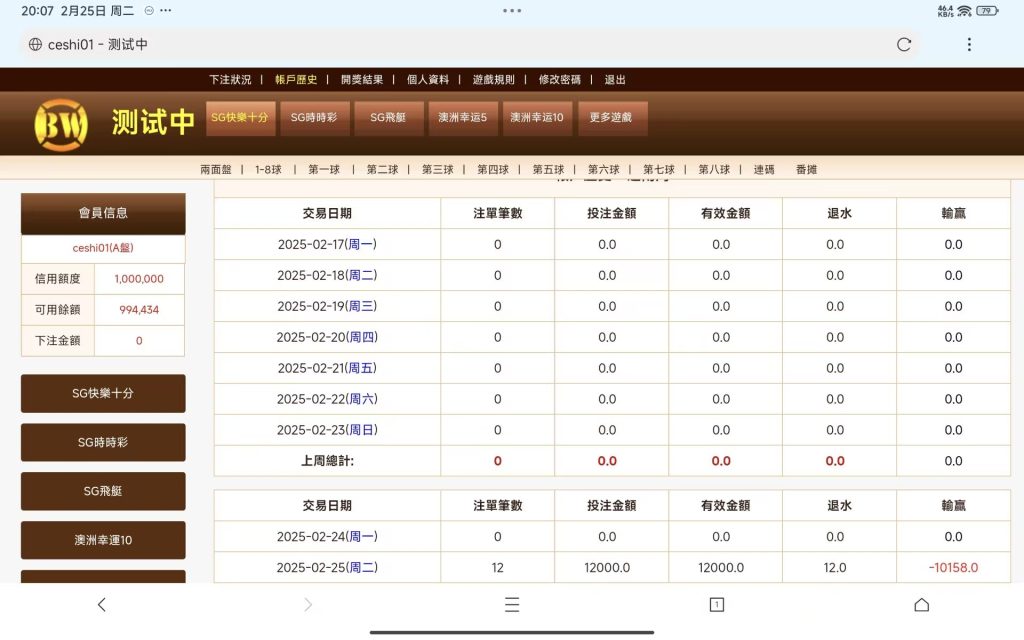Choose 第一球 in sub-navigation
Image resolution: width=1024 pixels, height=640 pixels.
324,170
